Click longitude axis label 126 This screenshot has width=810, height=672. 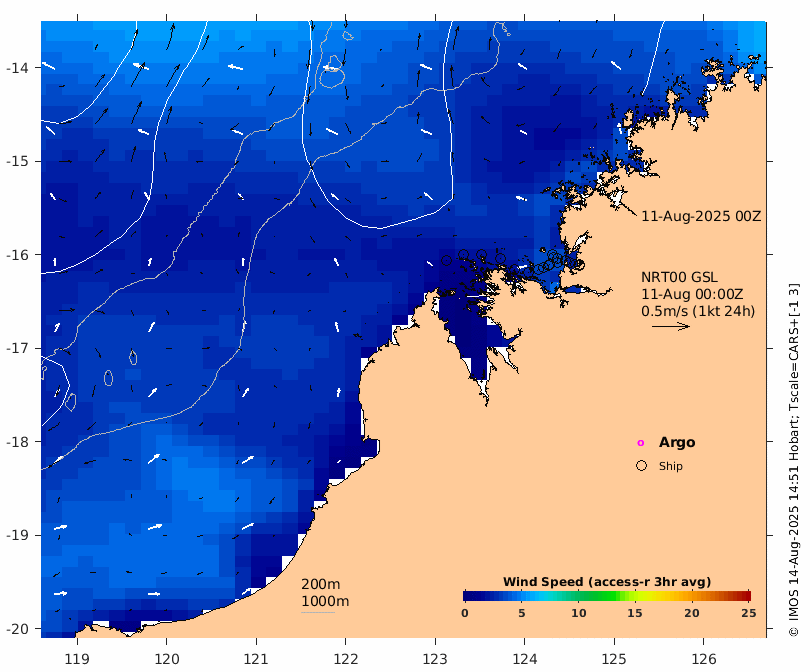point(704,659)
